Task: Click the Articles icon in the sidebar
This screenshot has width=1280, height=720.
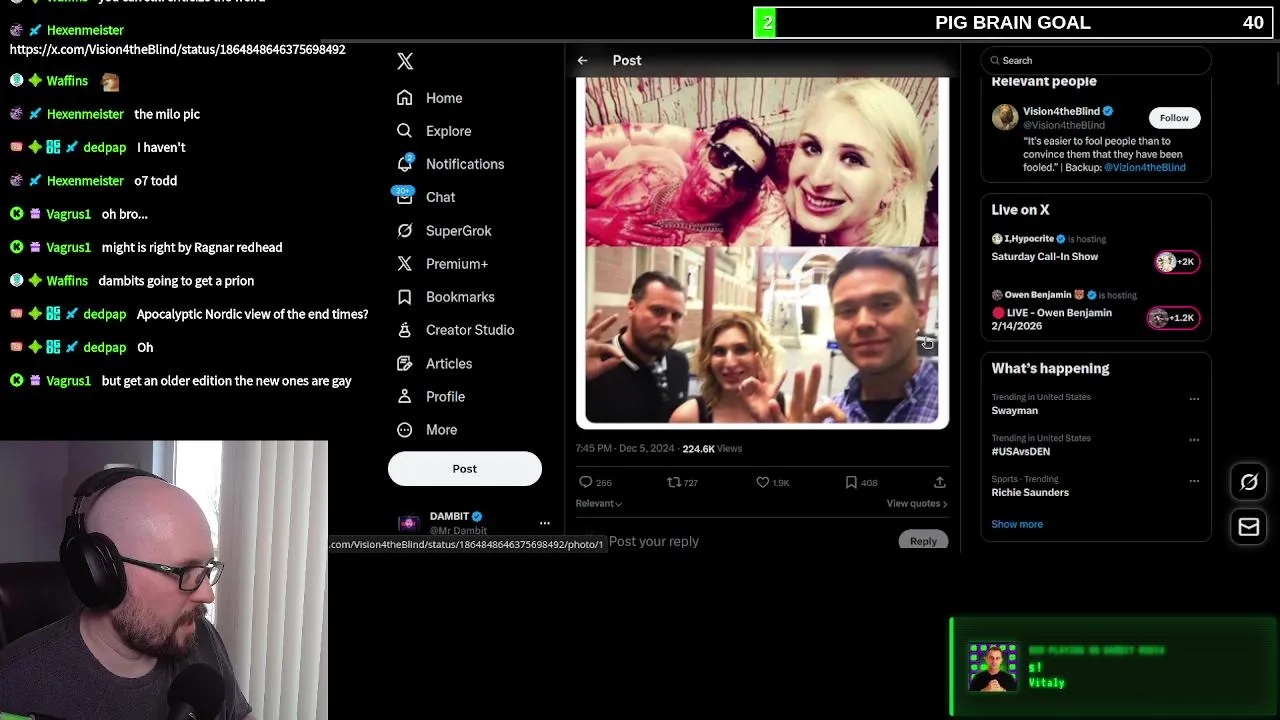Action: pyautogui.click(x=404, y=364)
